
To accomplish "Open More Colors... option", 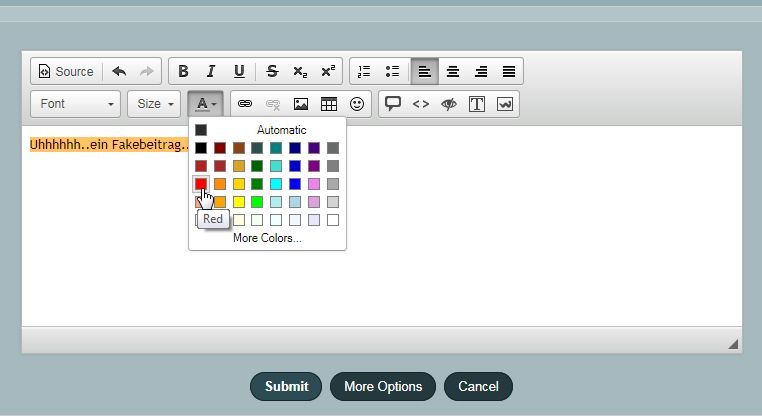I will click(x=267, y=238).
